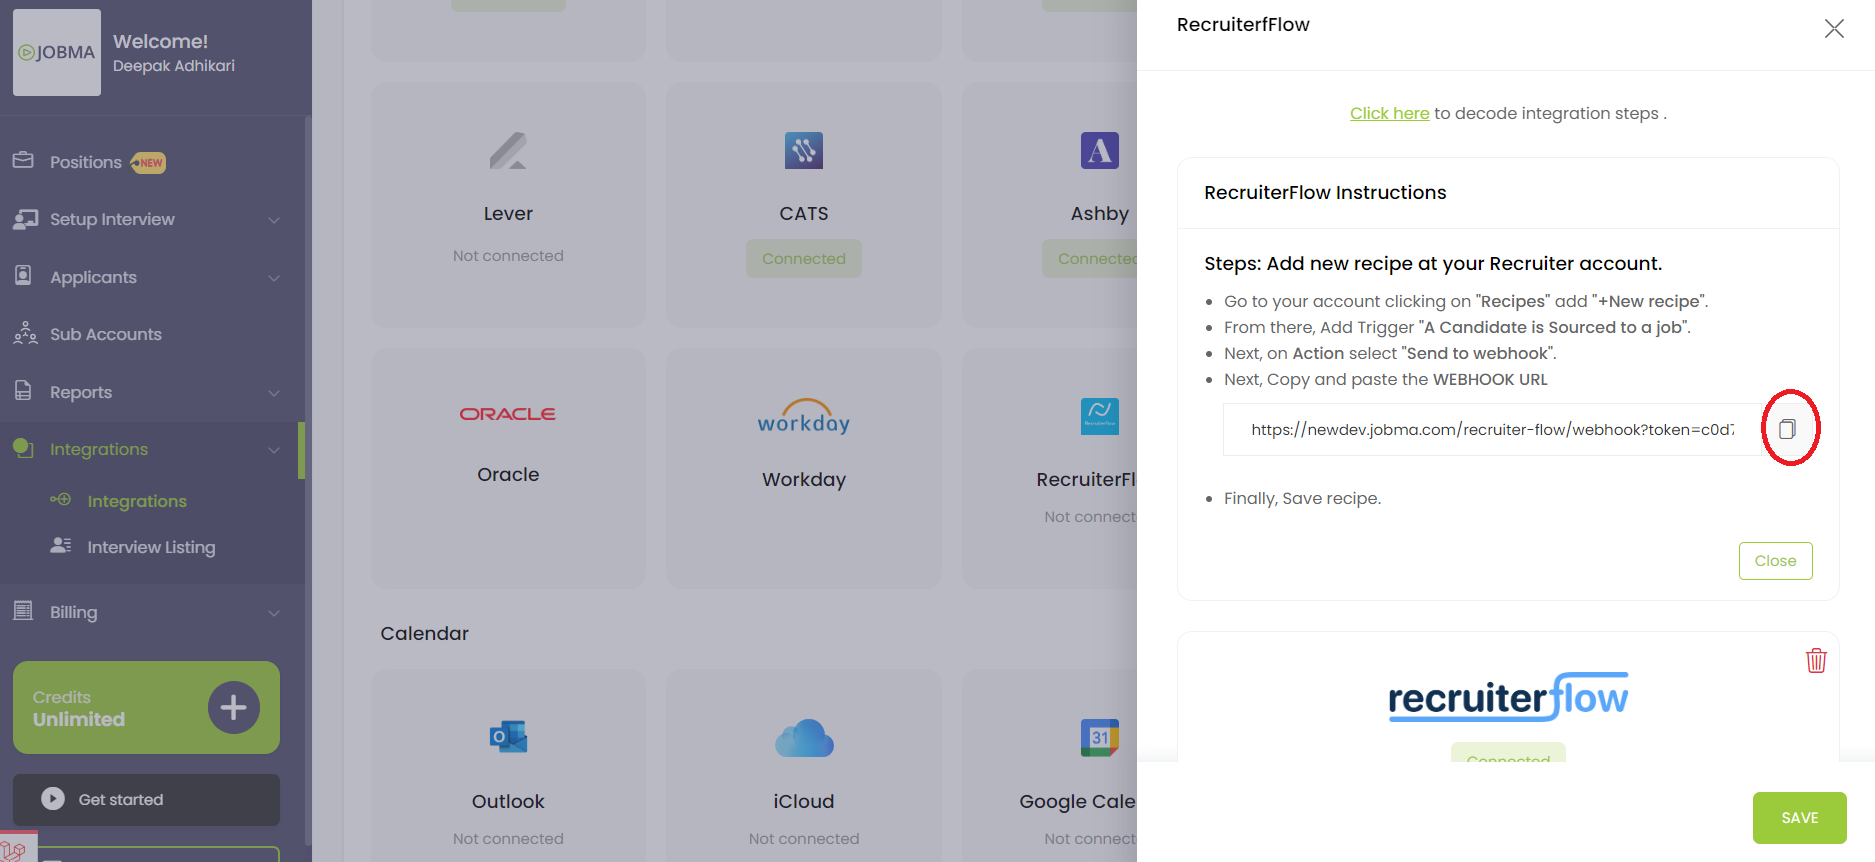Select the iCloud calendar icon
1875x862 pixels.
point(804,738)
